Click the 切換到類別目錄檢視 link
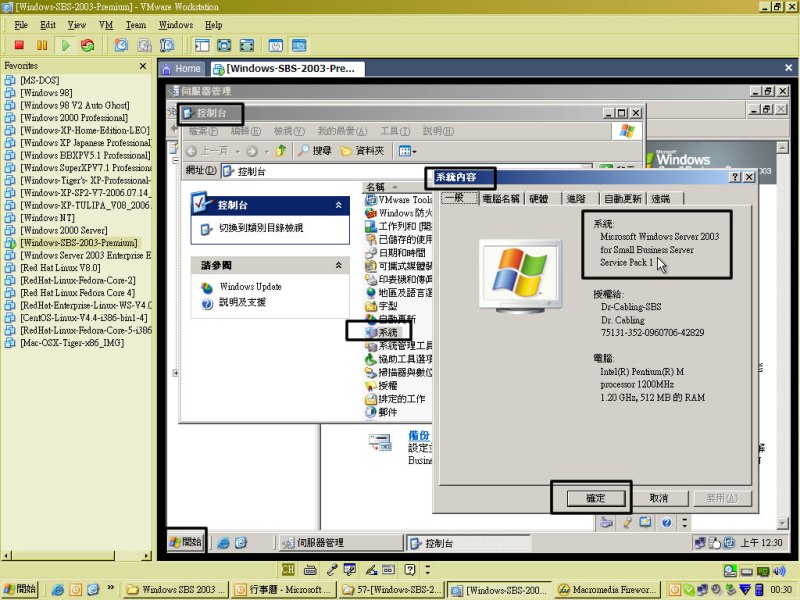800x600 pixels. coord(261,228)
